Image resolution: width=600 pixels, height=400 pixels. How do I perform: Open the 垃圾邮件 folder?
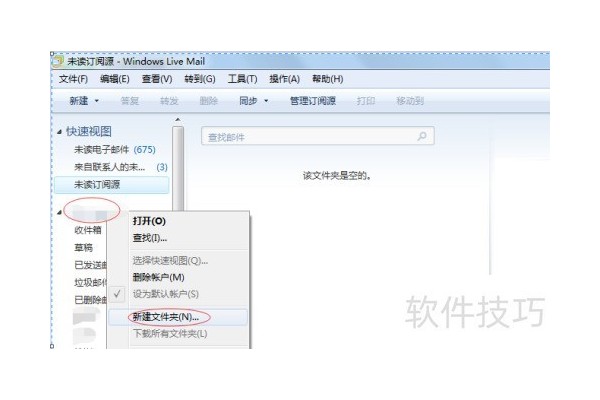pyautogui.click(x=90, y=282)
